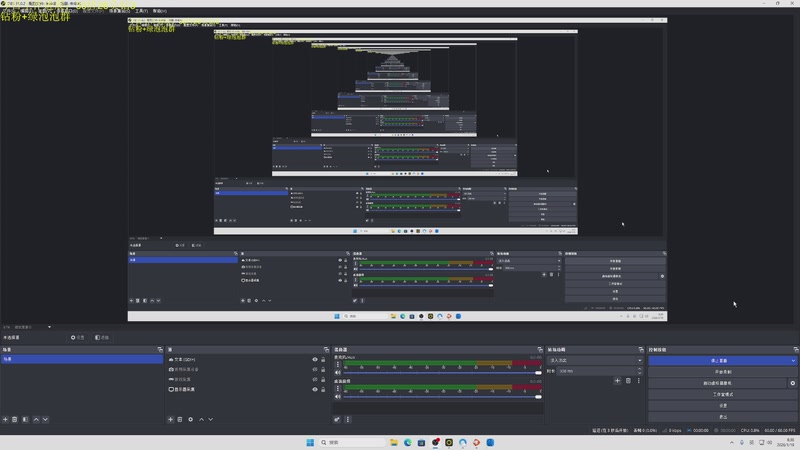The height and width of the screenshot is (450, 800).
Task: Add a new scene with the plus icon
Action: tap(5, 419)
